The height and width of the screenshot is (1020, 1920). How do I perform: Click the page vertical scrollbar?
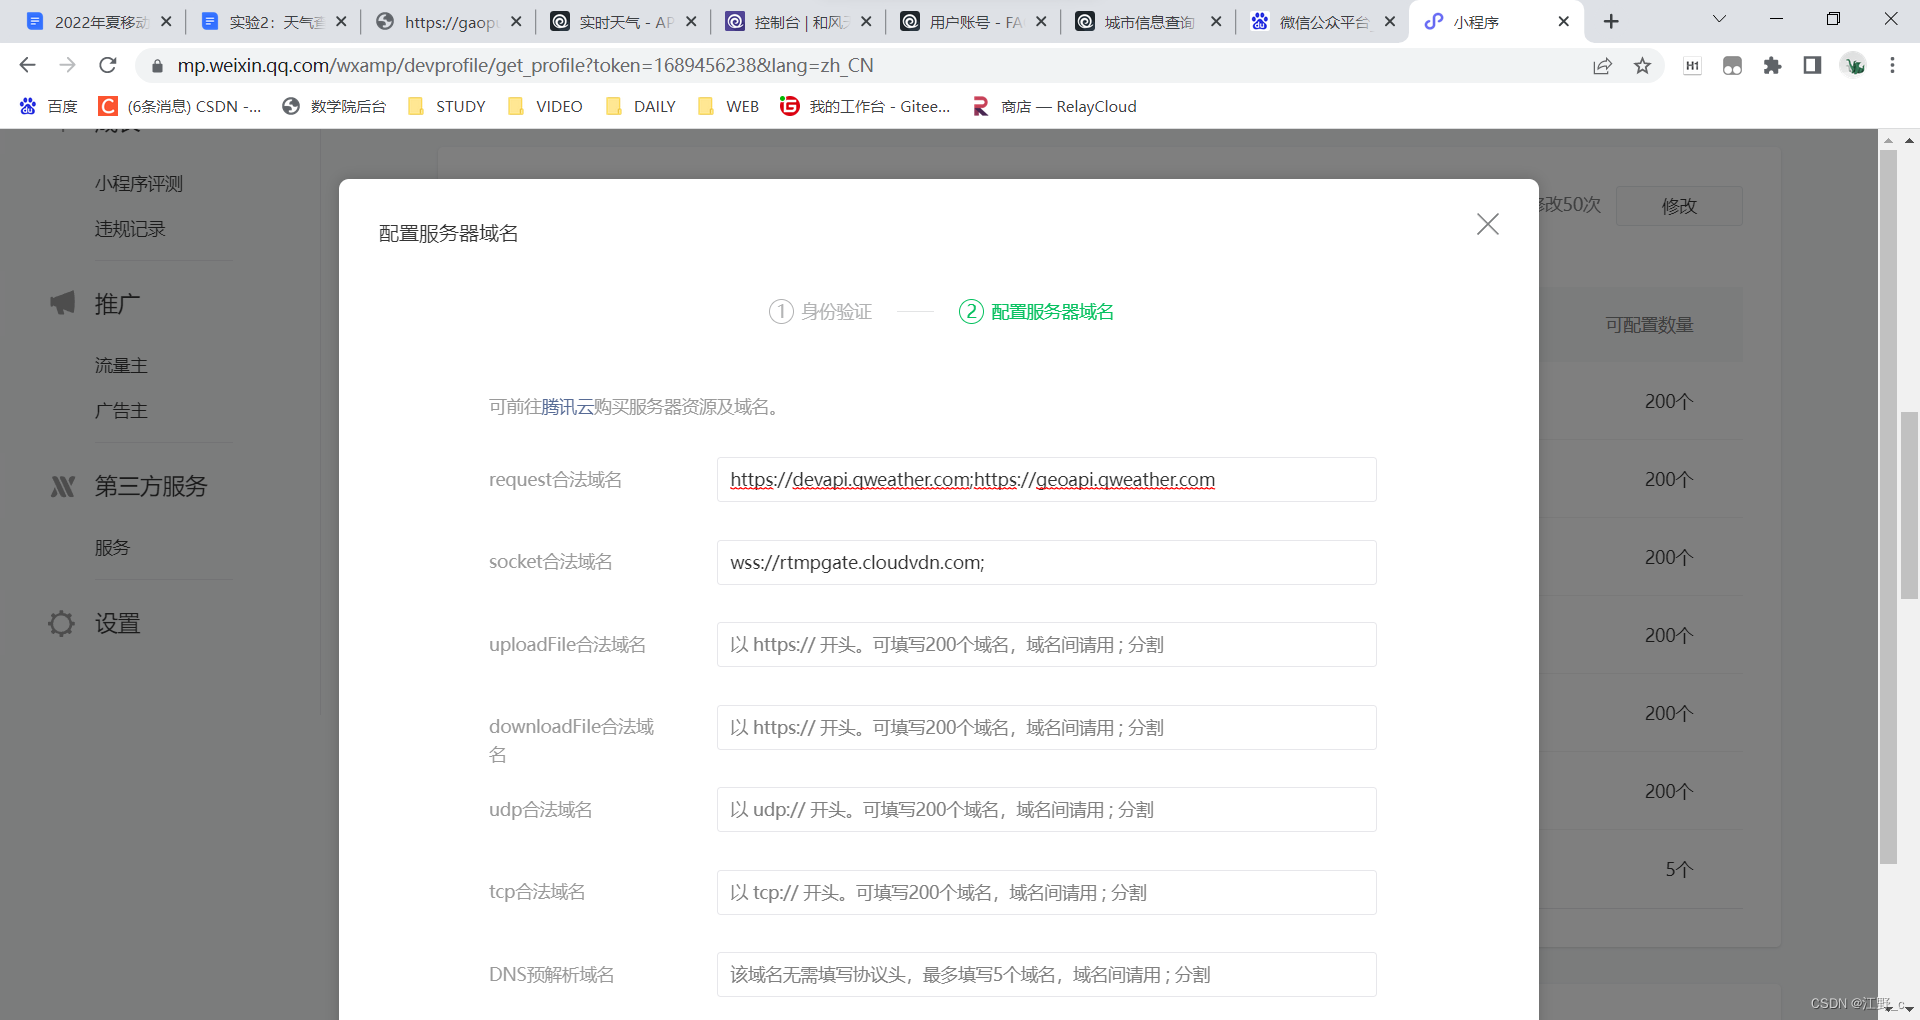click(1910, 505)
